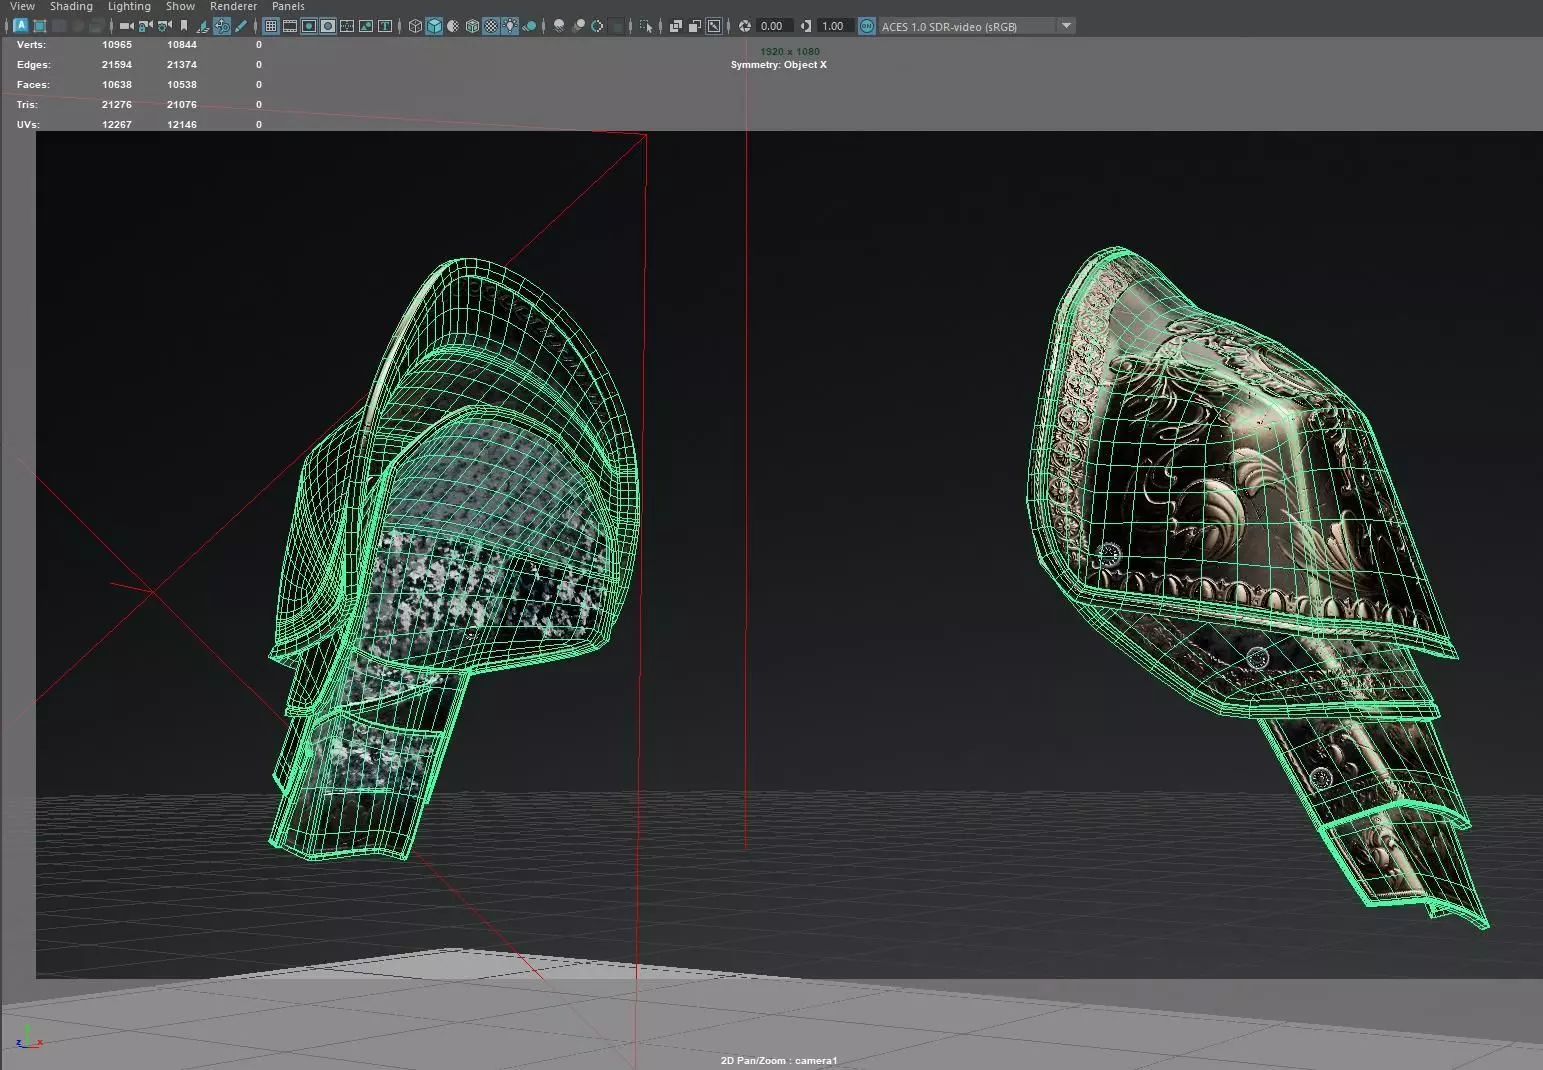Open Camera Attributes from panel toolbar
This screenshot has width=1543, height=1070.
pyautogui.click(x=165, y=26)
